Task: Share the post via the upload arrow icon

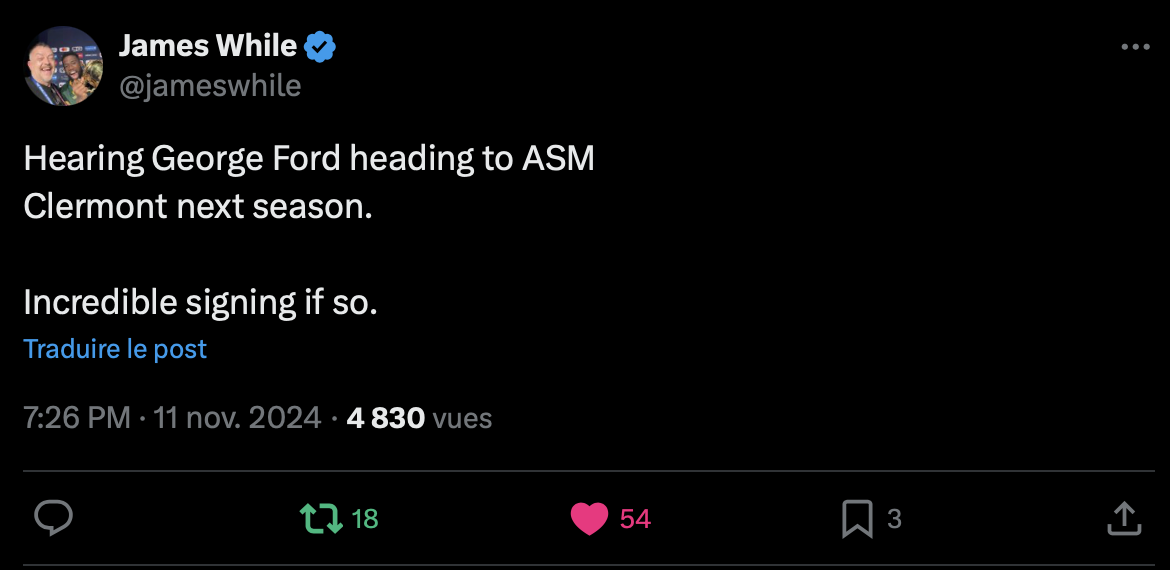Action: point(1123,518)
